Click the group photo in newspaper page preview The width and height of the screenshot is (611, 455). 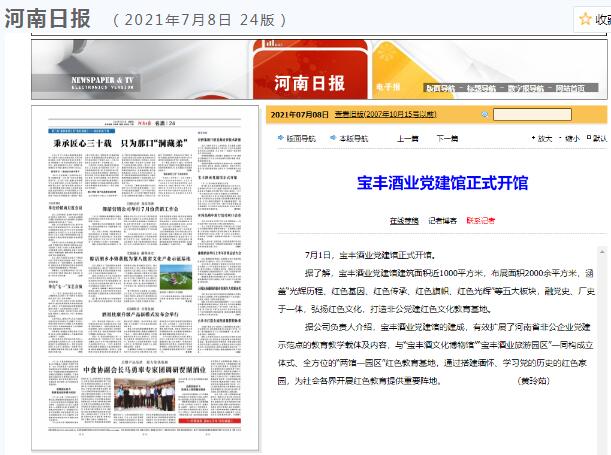(145, 395)
